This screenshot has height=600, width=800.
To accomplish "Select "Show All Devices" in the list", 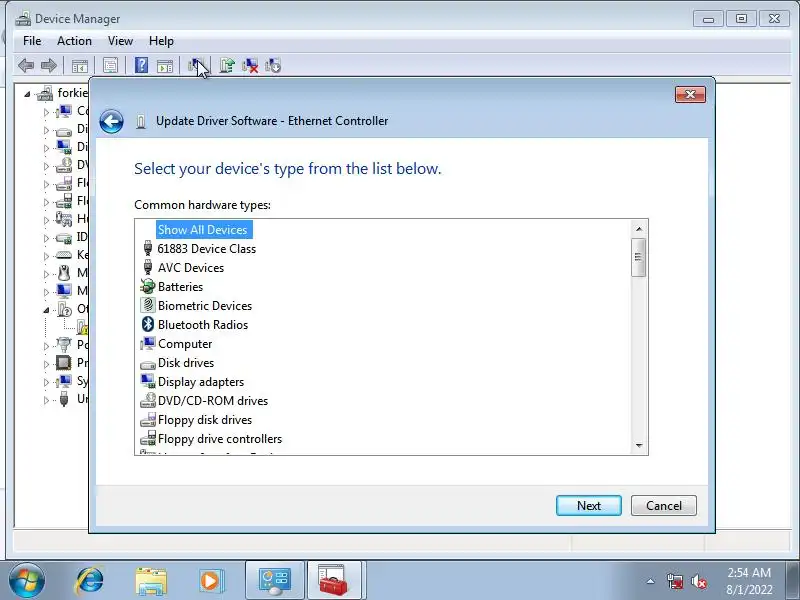I will pos(203,230).
